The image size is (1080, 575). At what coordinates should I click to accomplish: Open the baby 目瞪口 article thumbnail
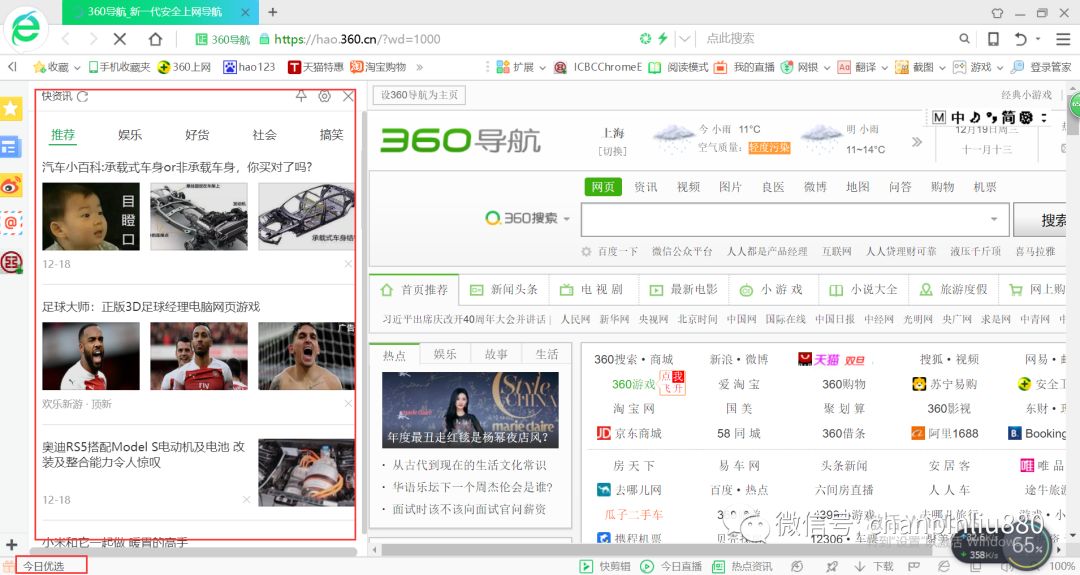[x=91, y=216]
